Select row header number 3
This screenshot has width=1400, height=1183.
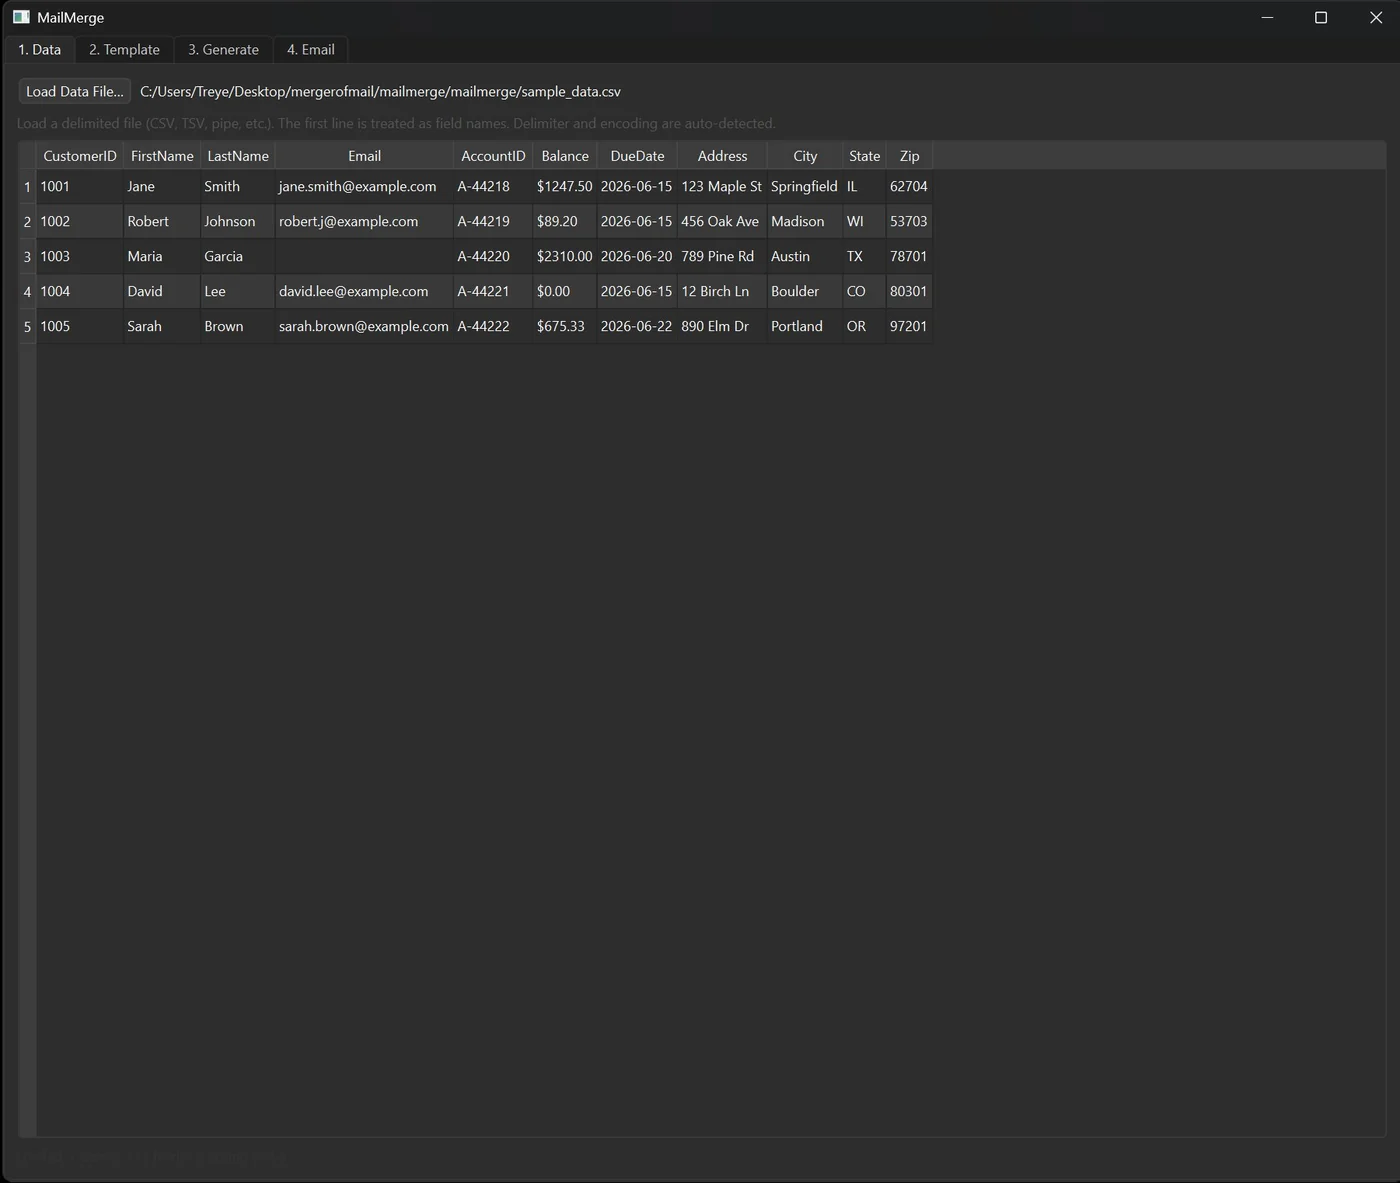(27, 257)
